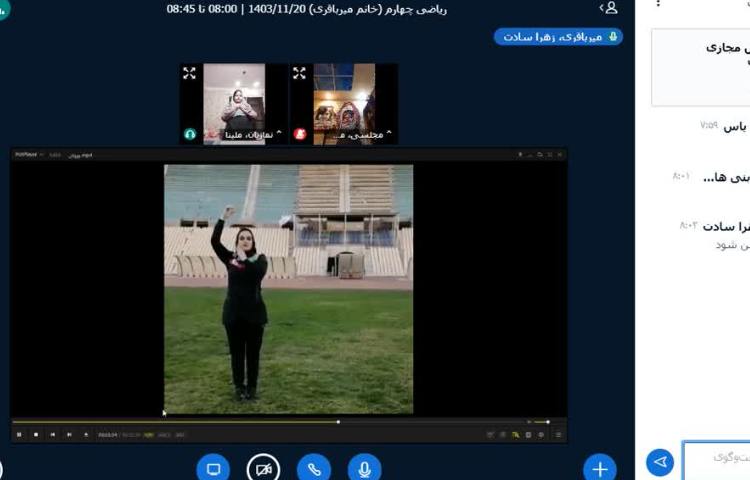Click the share screen button
Screen dimensions: 750x480
(213, 469)
